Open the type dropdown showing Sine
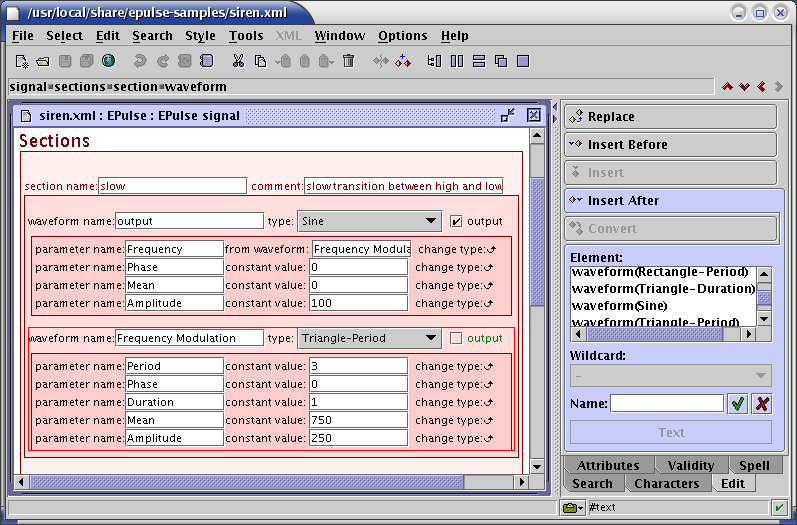This screenshot has height=525, width=797. 370,222
